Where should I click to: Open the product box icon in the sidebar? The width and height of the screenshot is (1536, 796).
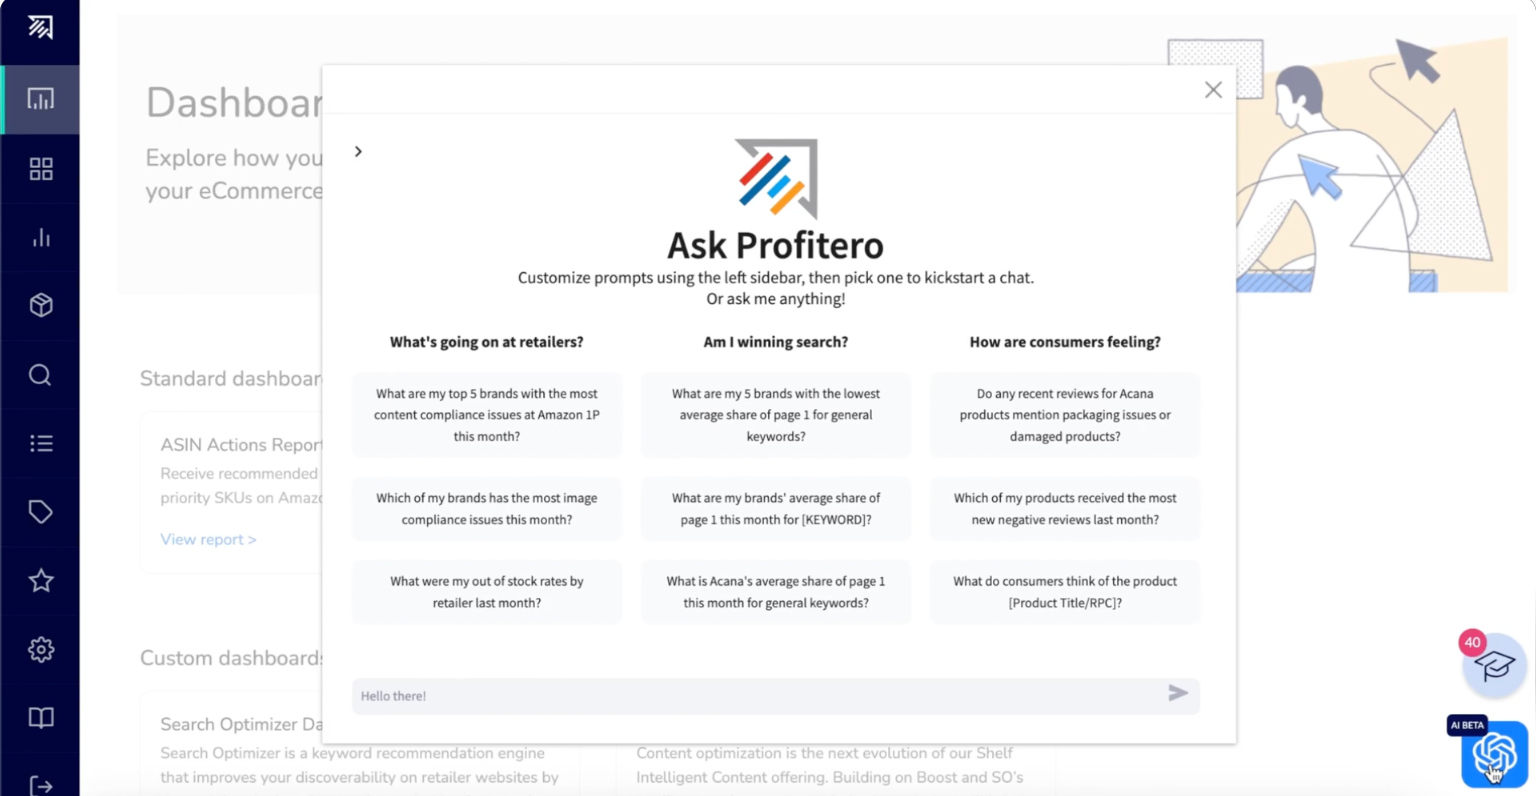click(x=40, y=305)
